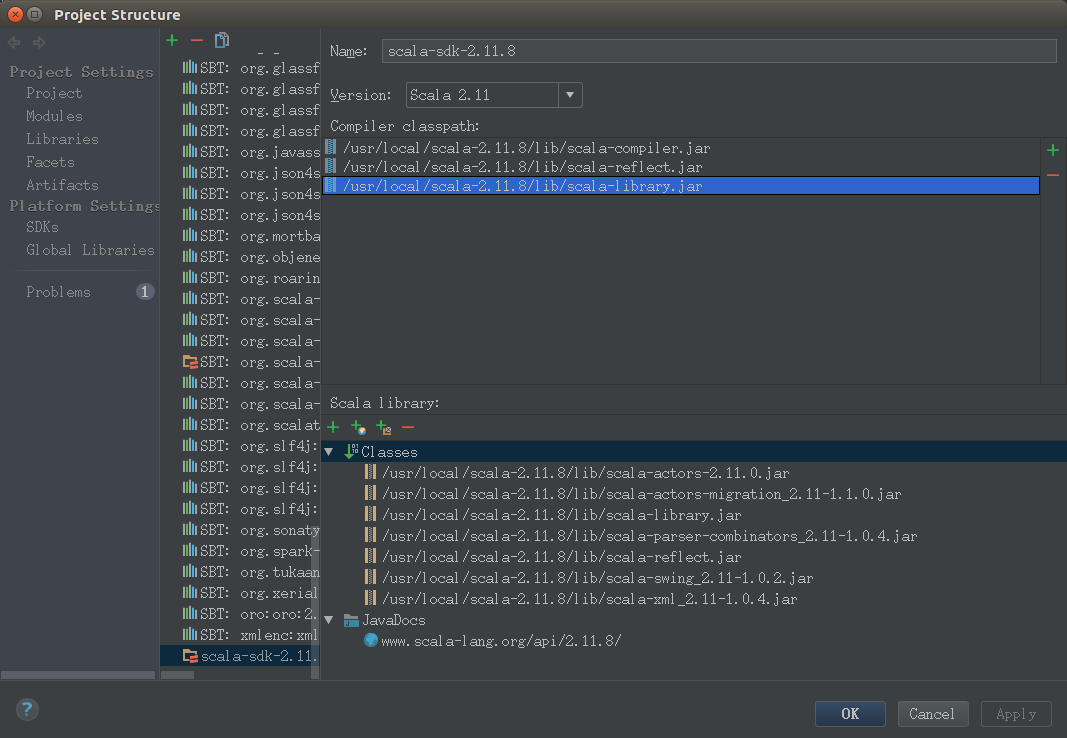Open SDKs platform settings
The width and height of the screenshot is (1067, 738).
pos(42,227)
